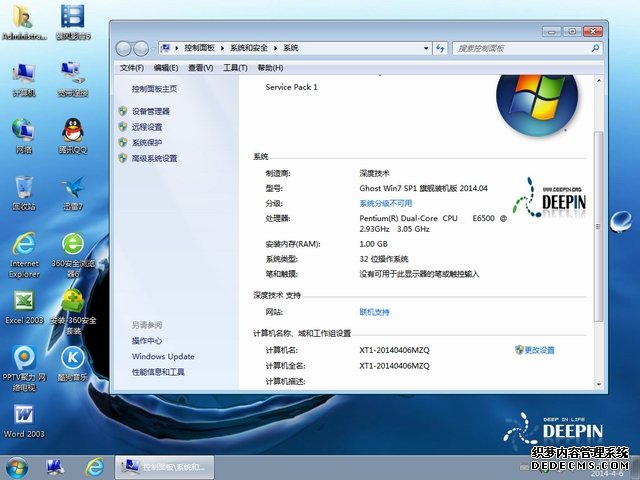The width and height of the screenshot is (640, 480).
Task: Click the pinned computer icon on taskbar
Action: pos(55,467)
